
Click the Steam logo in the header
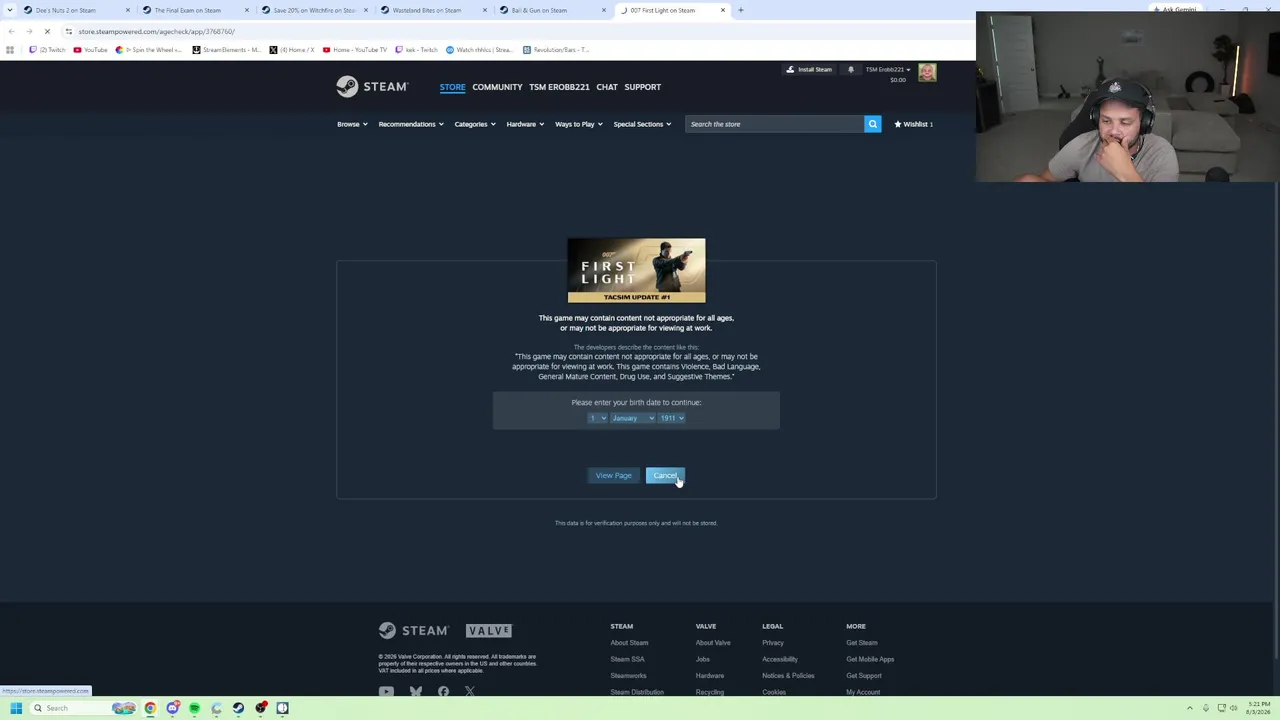(x=372, y=87)
